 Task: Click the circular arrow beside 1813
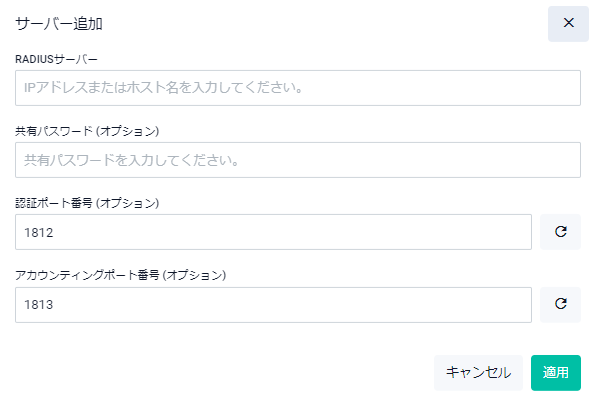tap(560, 304)
